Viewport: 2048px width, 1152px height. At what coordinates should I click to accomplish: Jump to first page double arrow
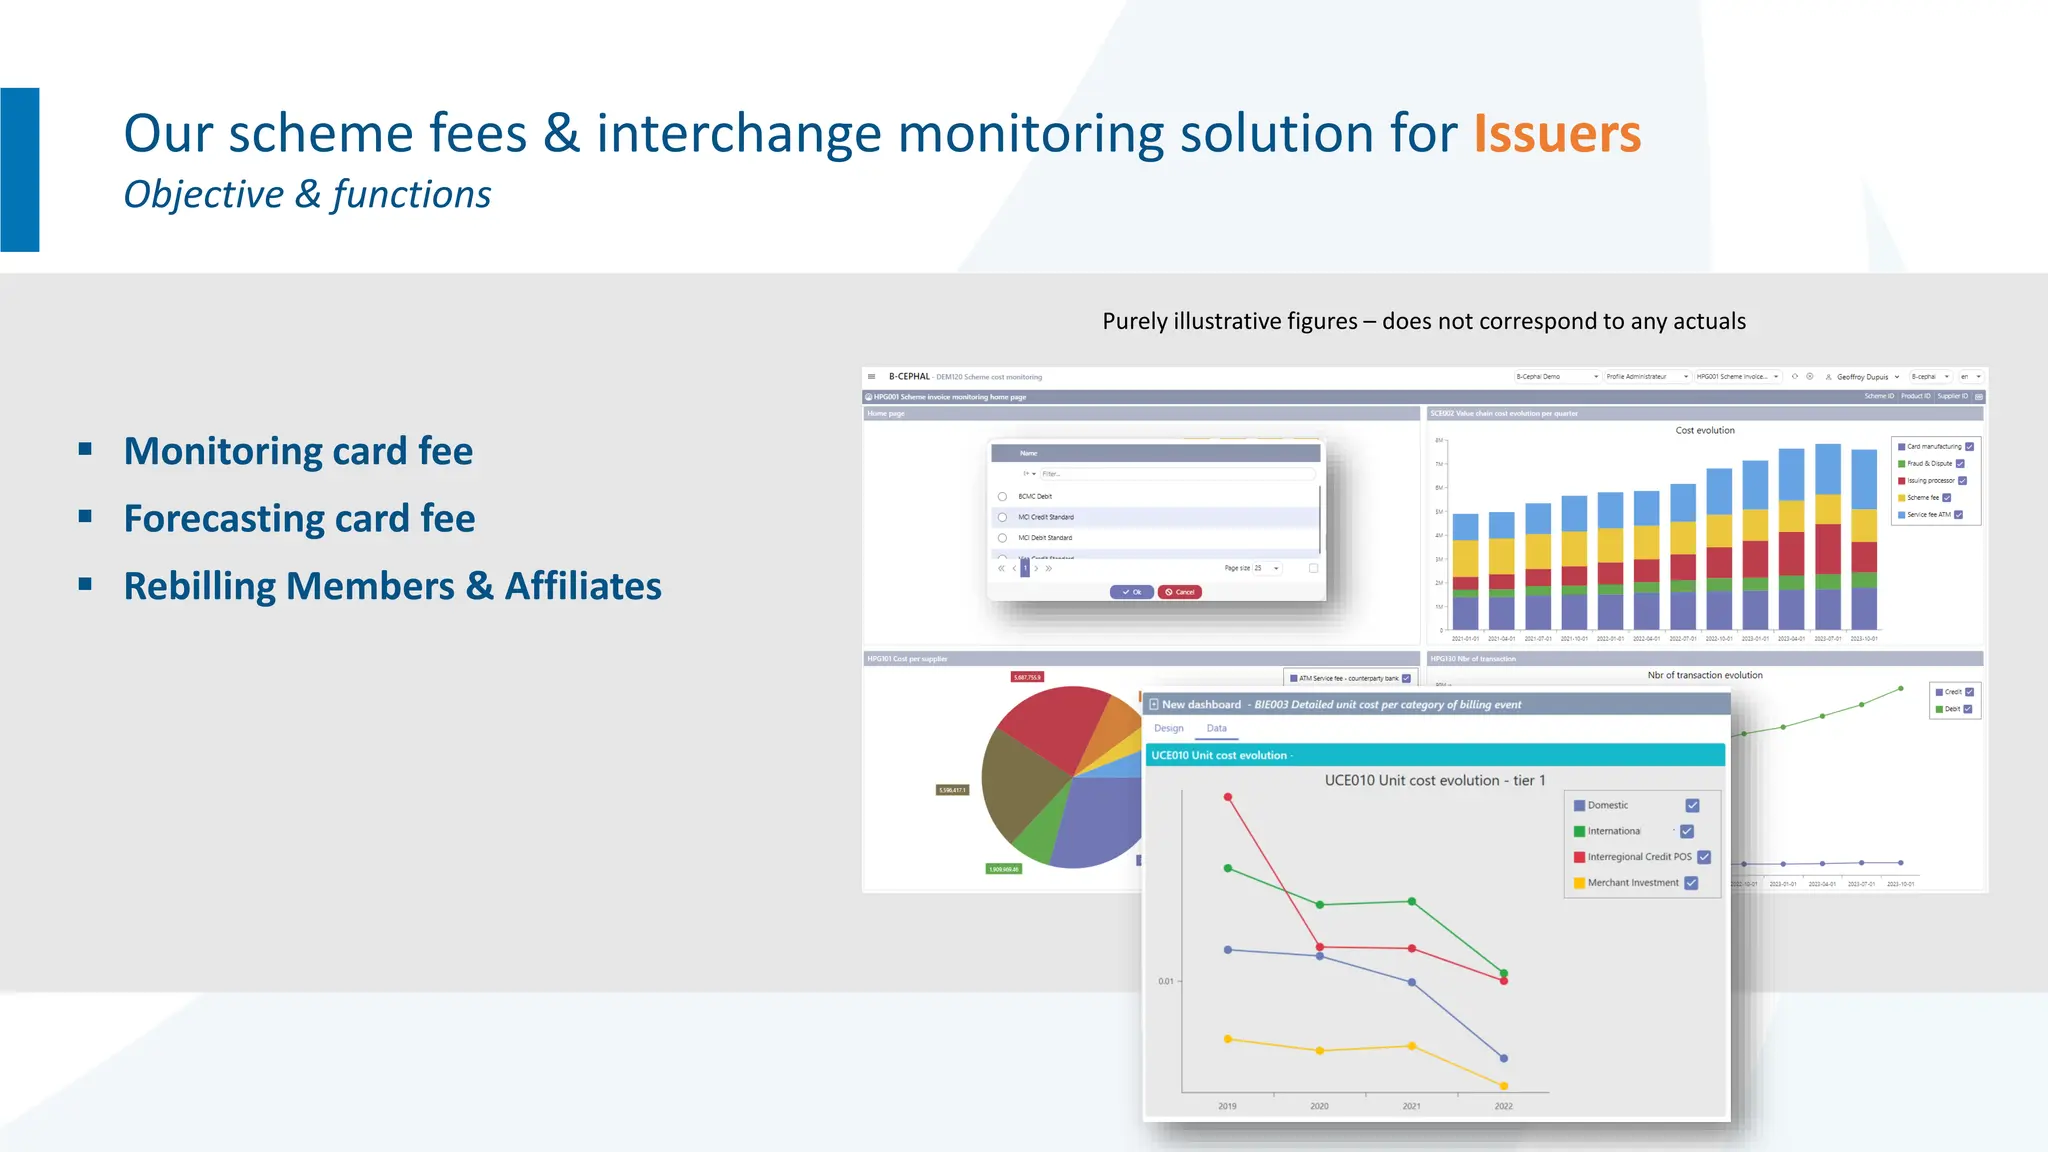1001,568
